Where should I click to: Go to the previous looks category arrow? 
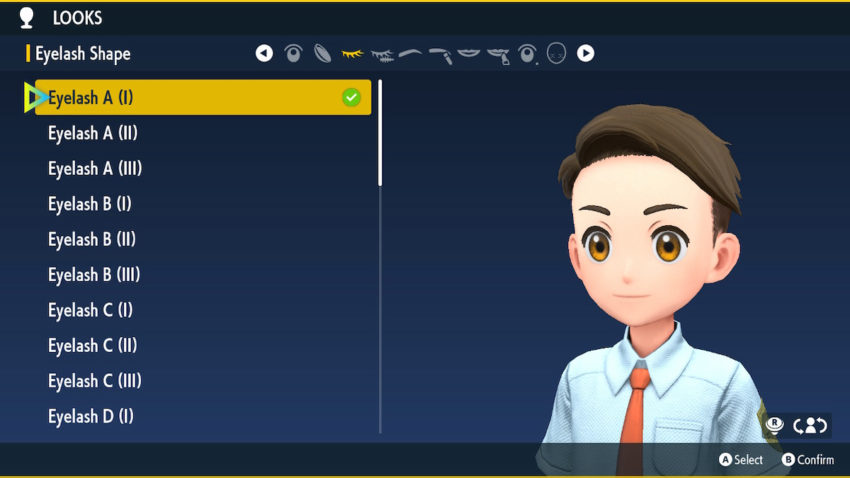coord(264,53)
